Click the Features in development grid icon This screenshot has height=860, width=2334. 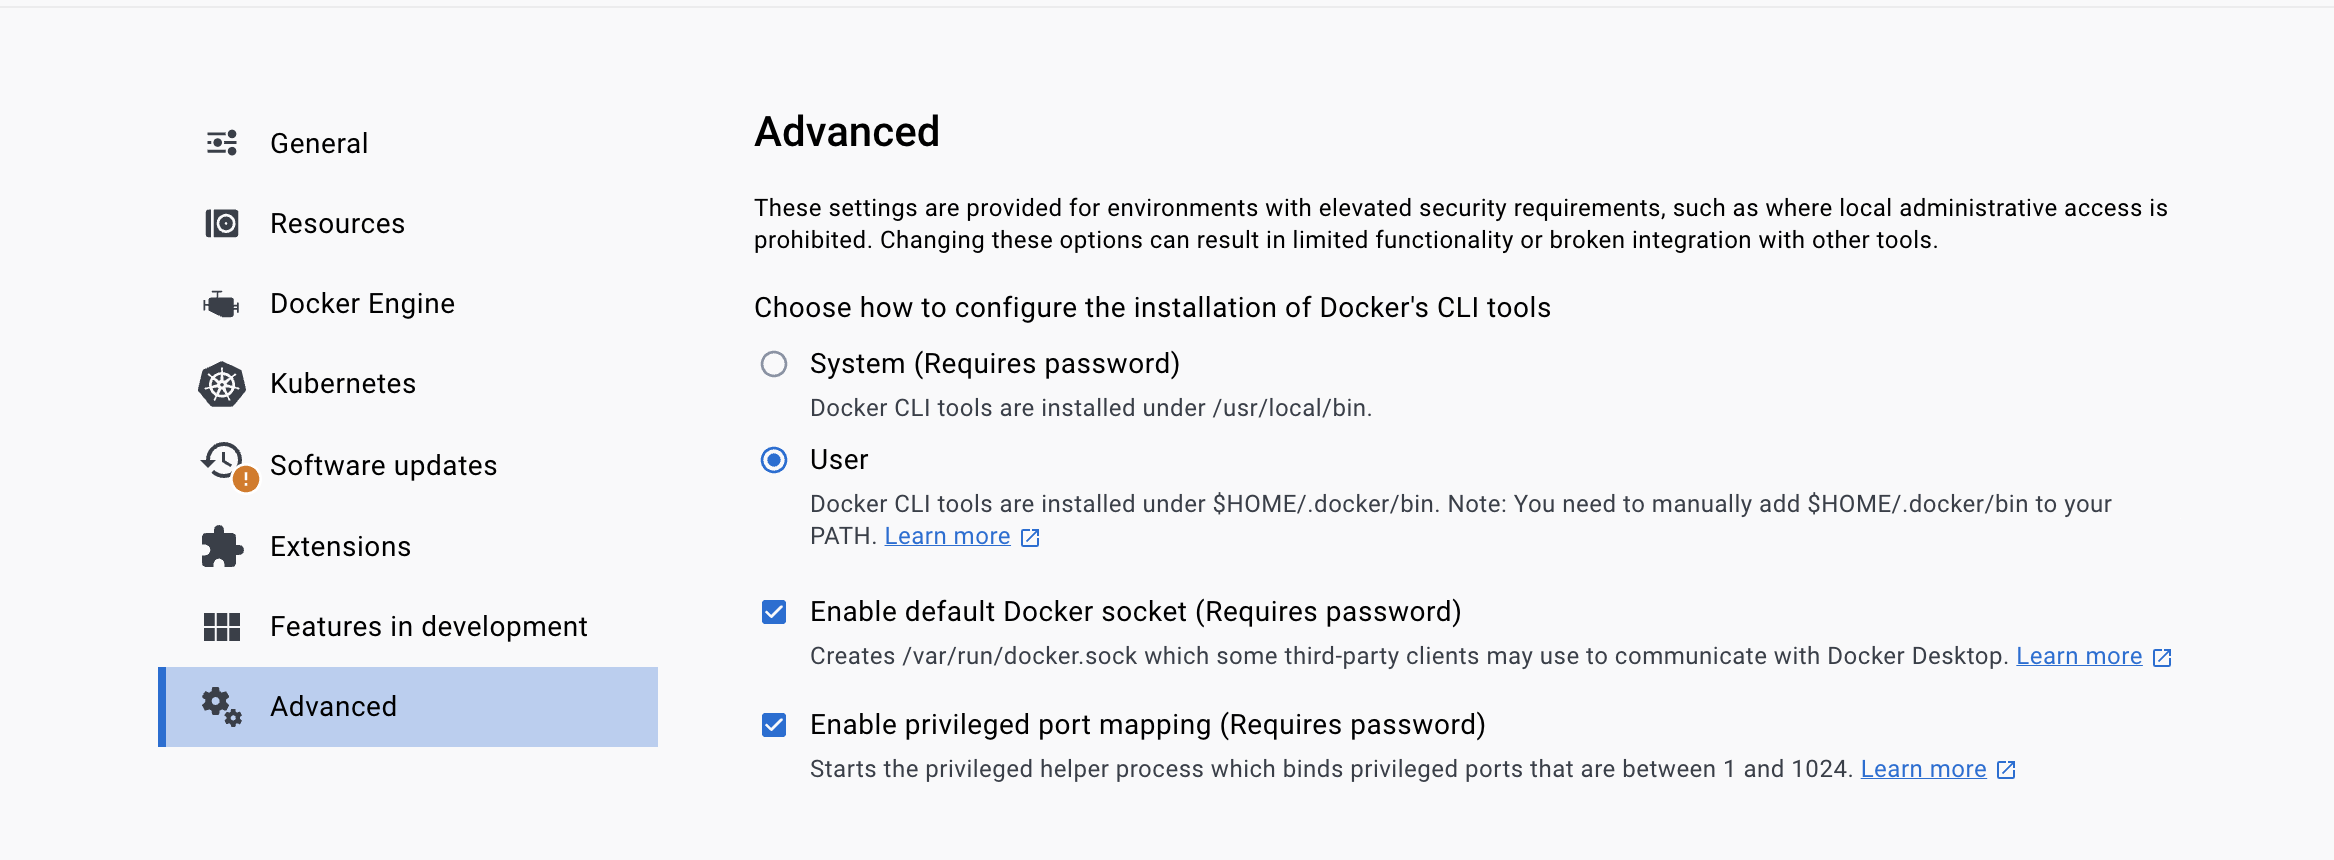click(x=222, y=627)
